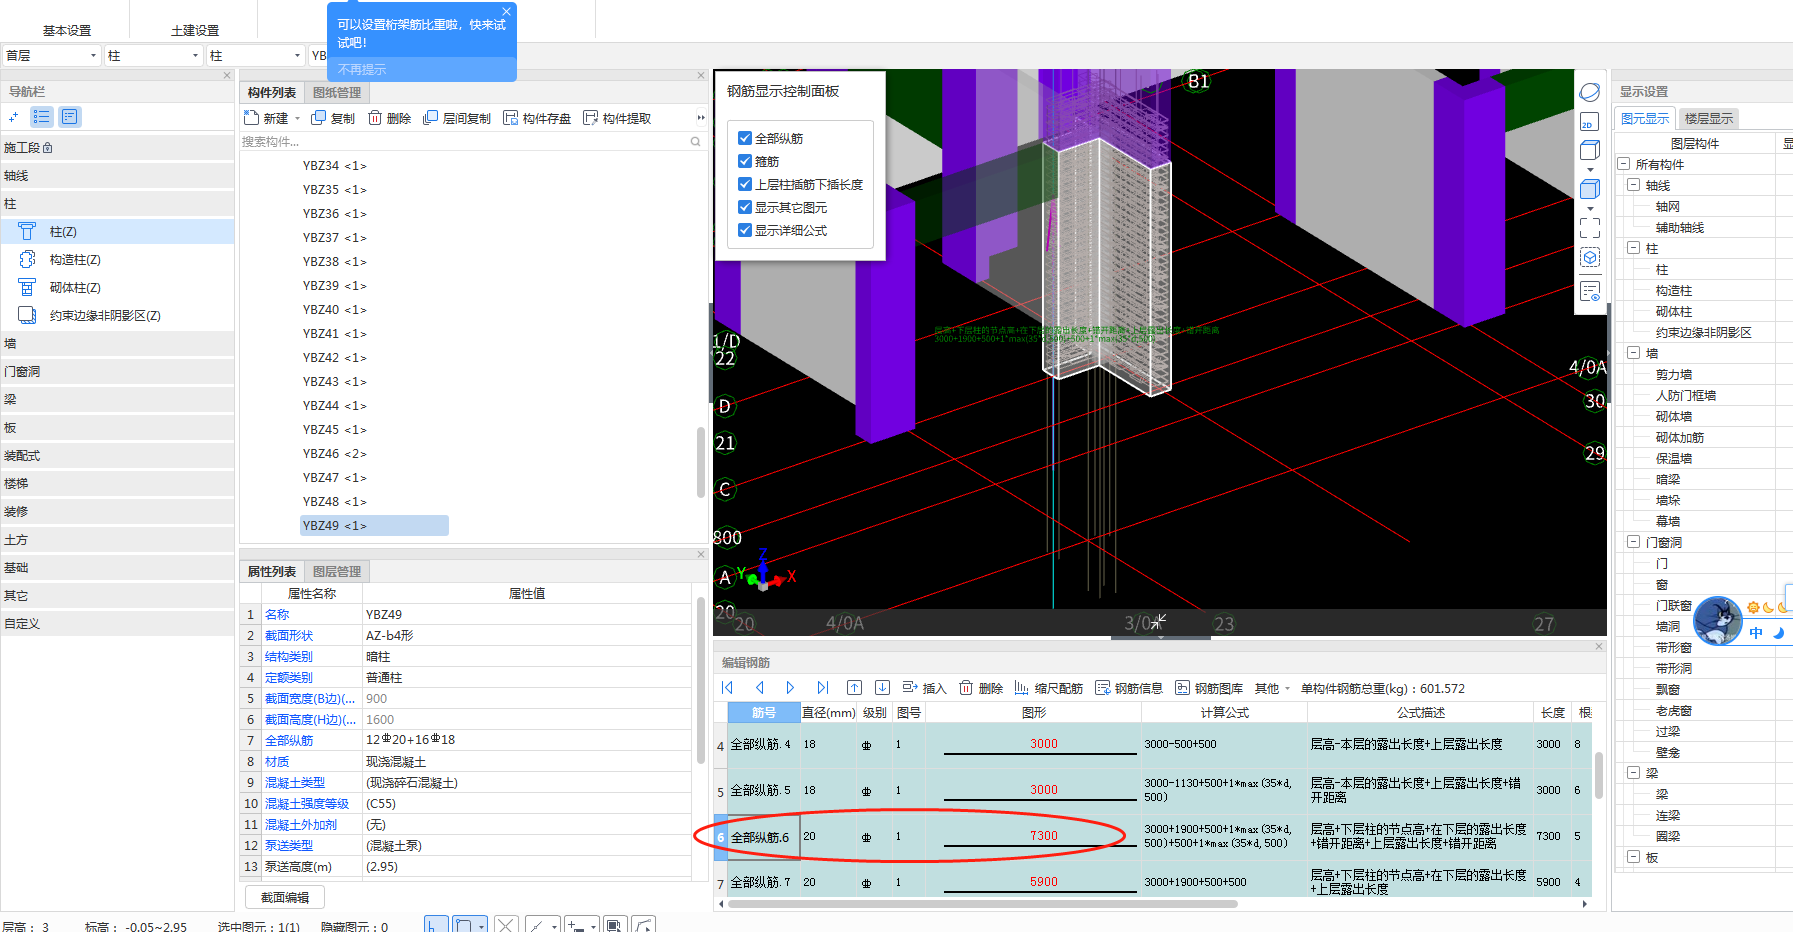Collapse 板 node in display settings
Image resolution: width=1793 pixels, height=932 pixels.
point(1633,857)
